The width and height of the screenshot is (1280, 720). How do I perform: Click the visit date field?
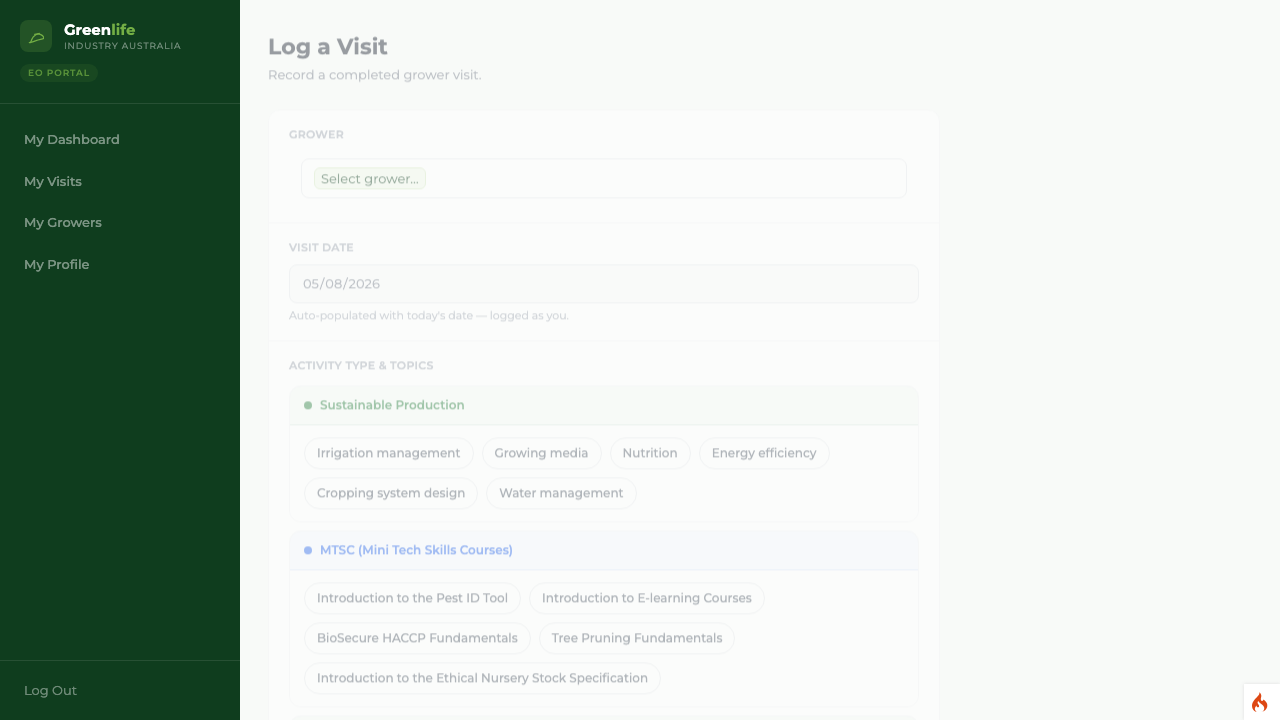point(604,284)
